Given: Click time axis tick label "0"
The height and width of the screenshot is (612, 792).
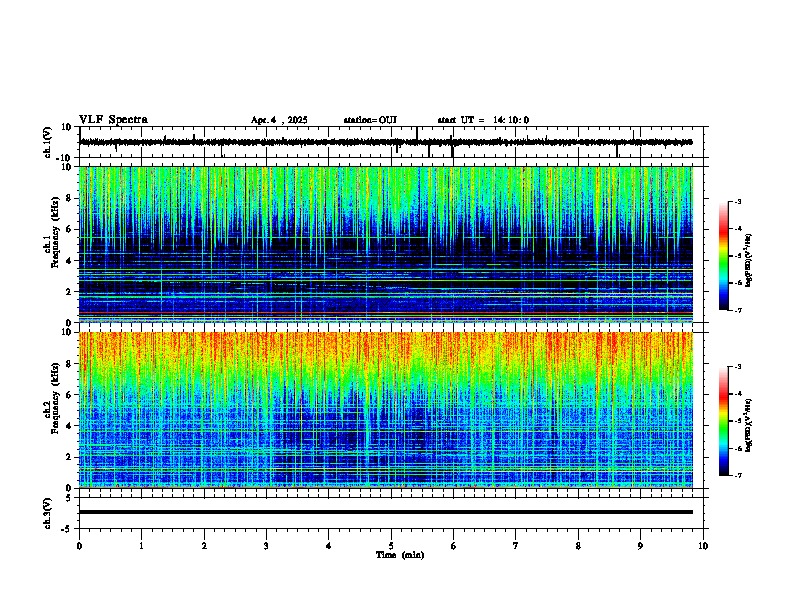Looking at the screenshot, I should 79,546.
